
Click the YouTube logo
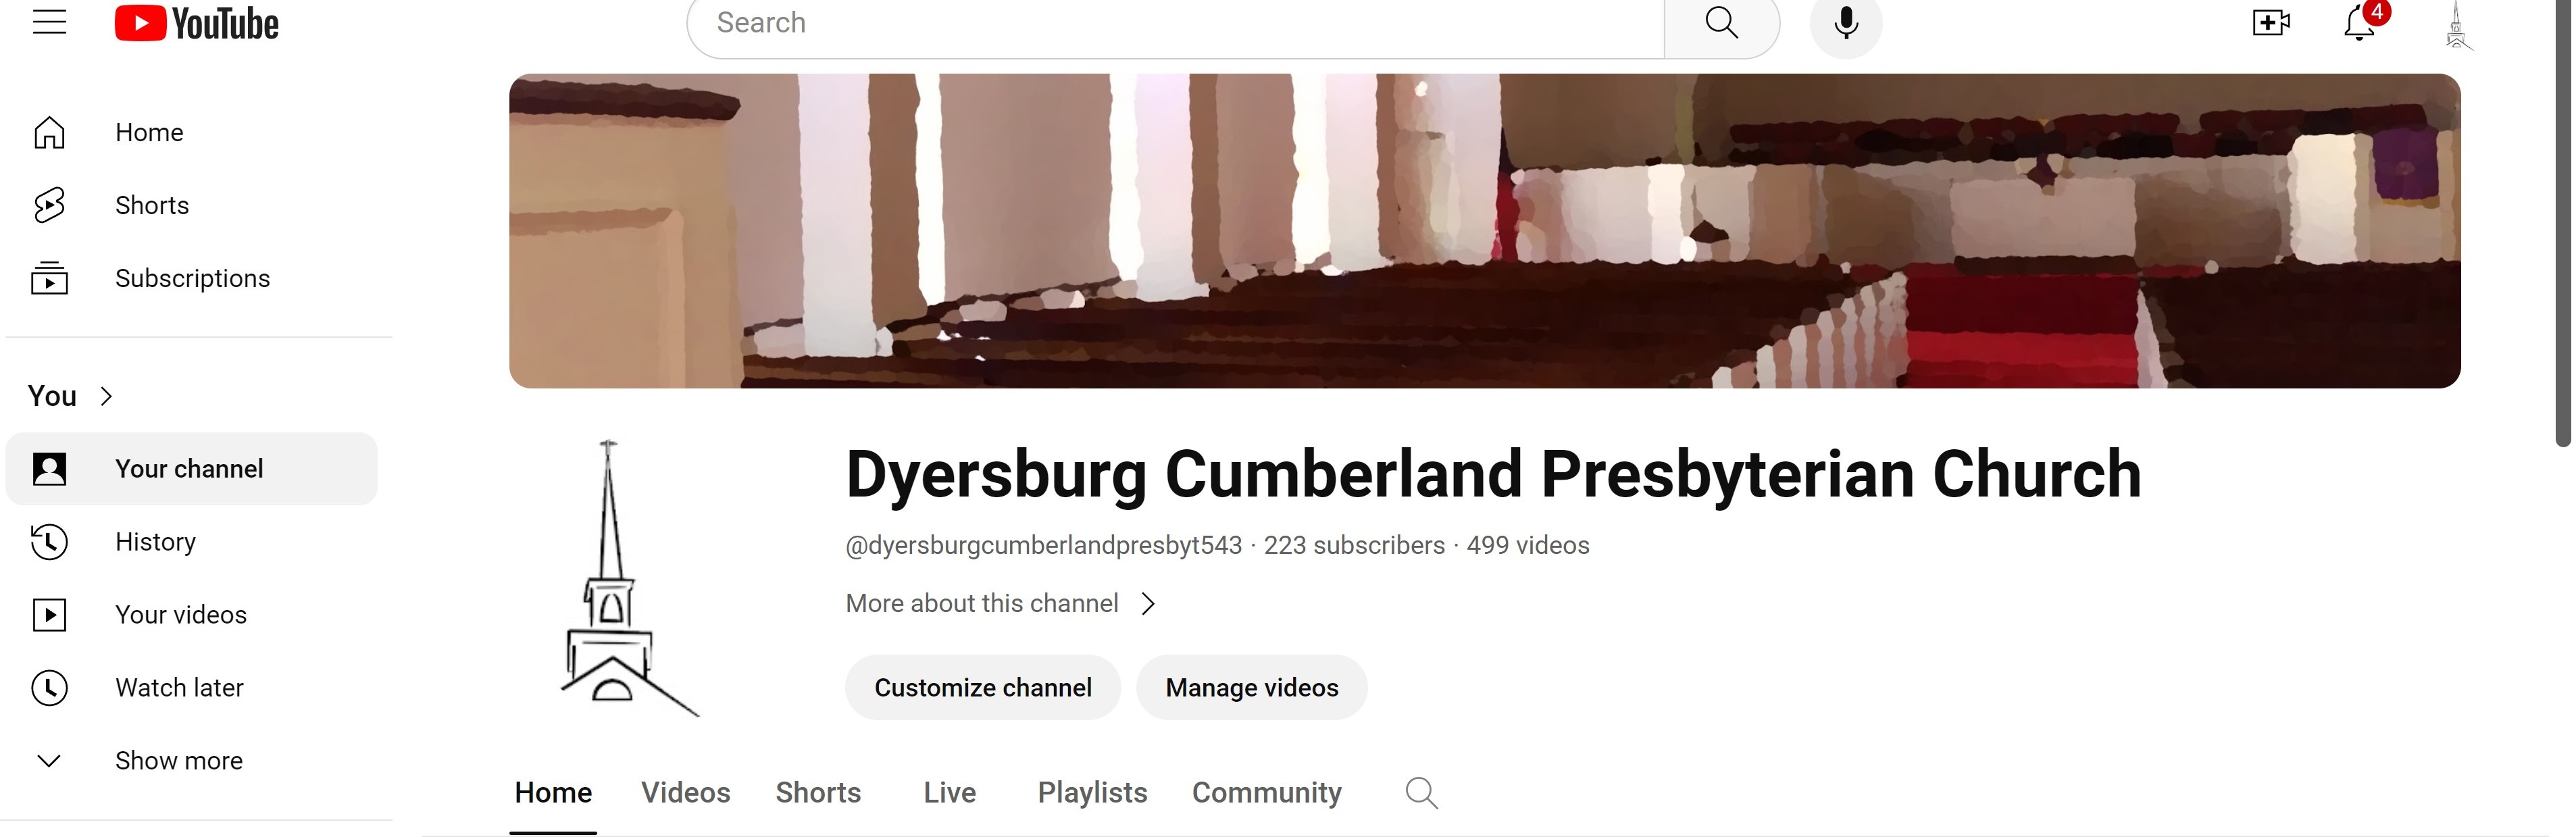[x=196, y=23]
